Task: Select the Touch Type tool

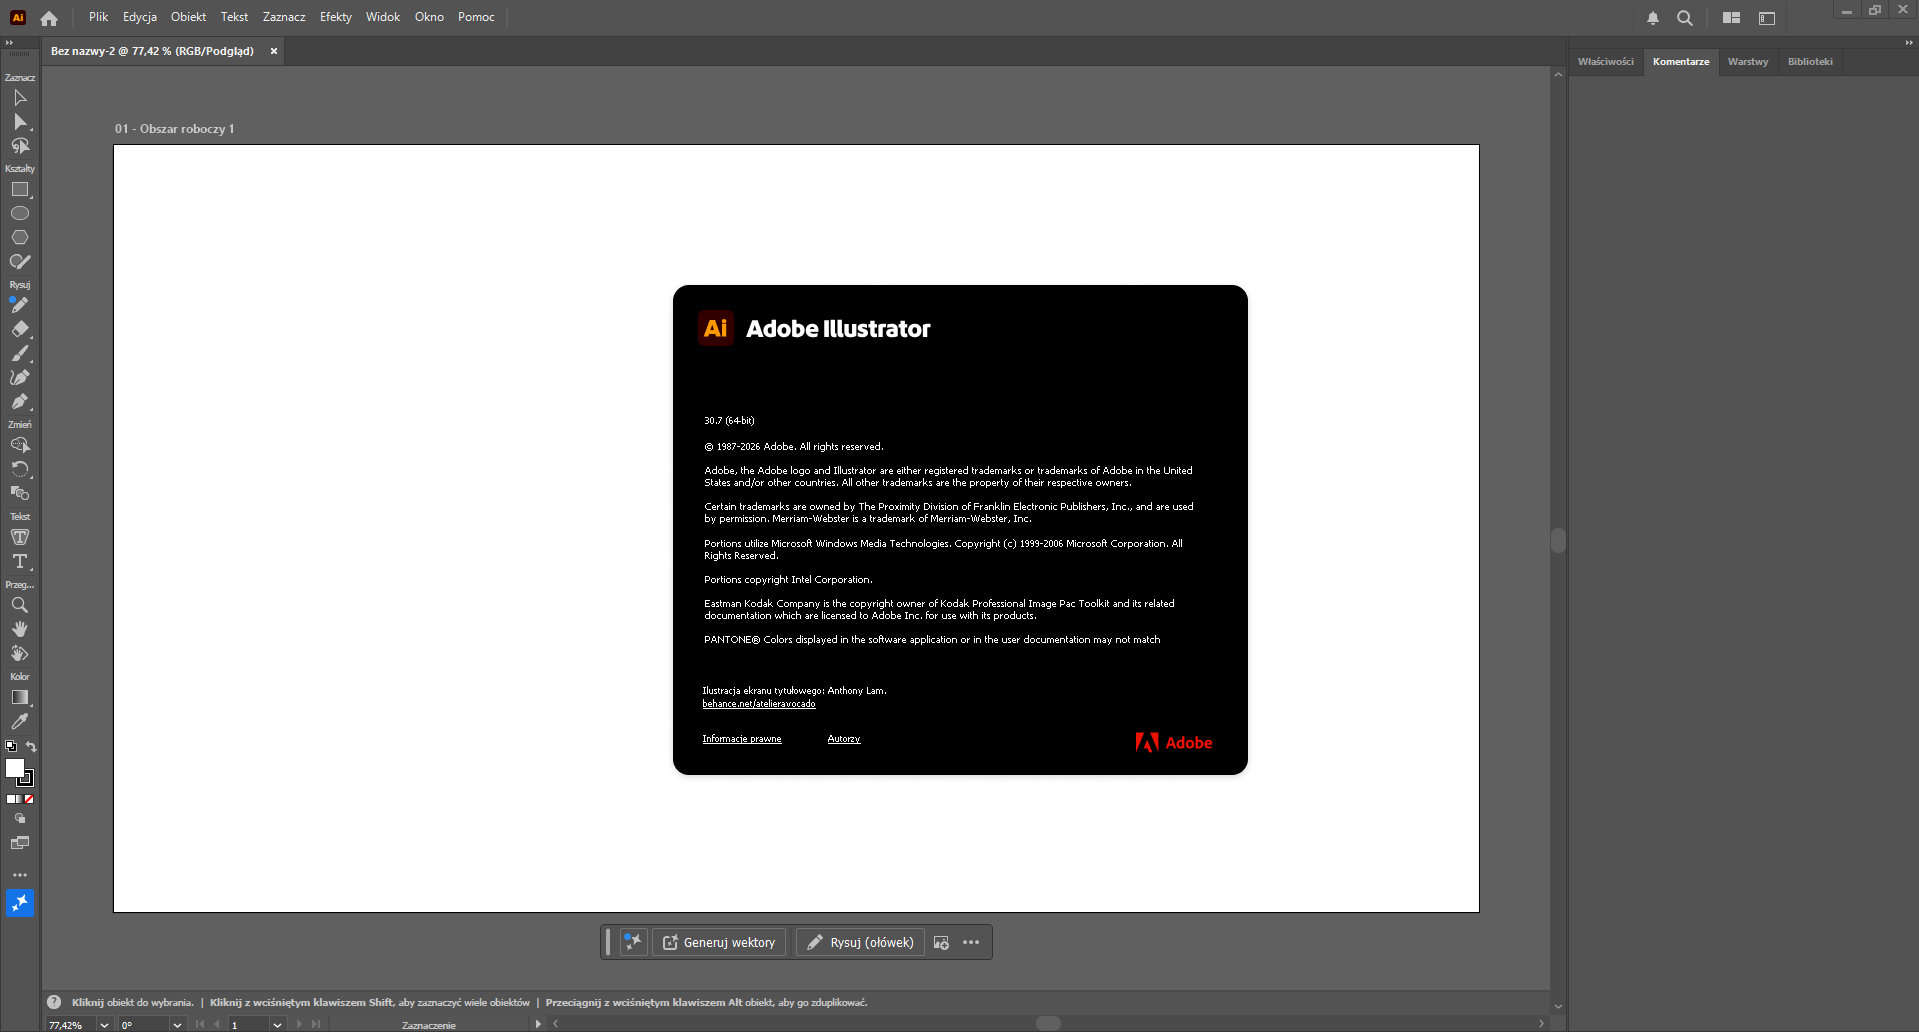Action: tap(20, 537)
